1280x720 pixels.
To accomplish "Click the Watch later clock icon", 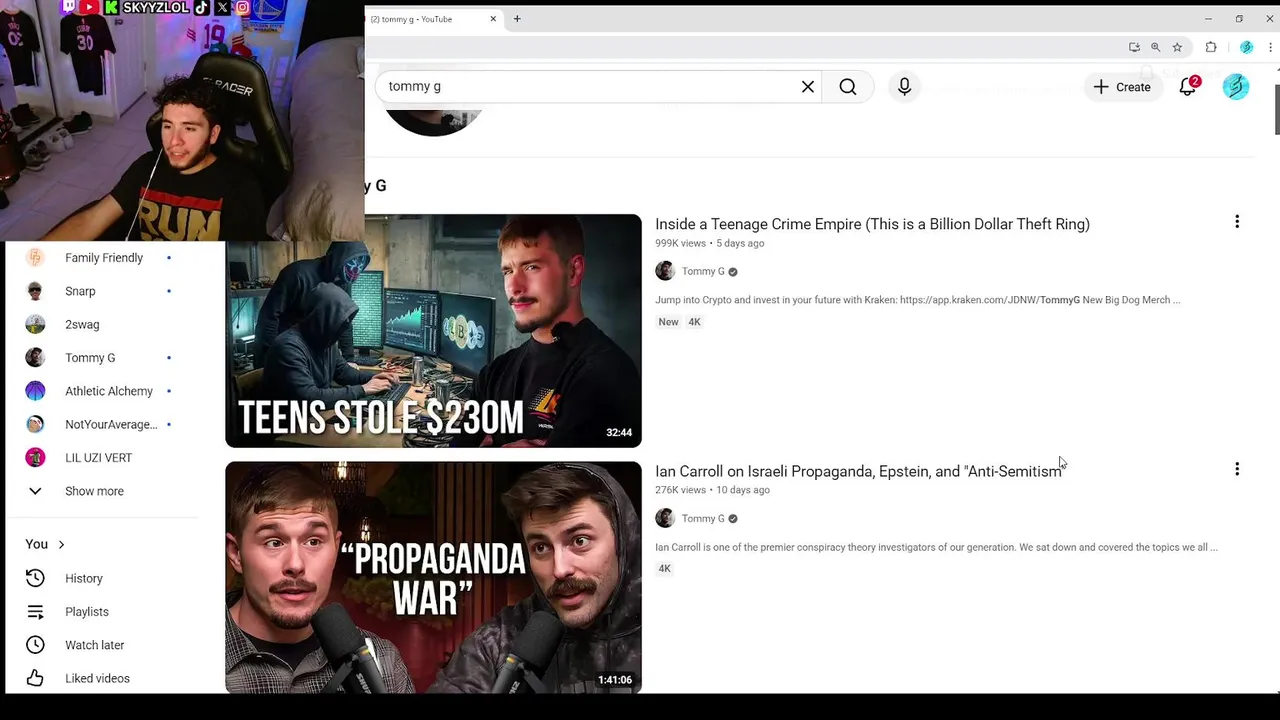I will pos(35,645).
